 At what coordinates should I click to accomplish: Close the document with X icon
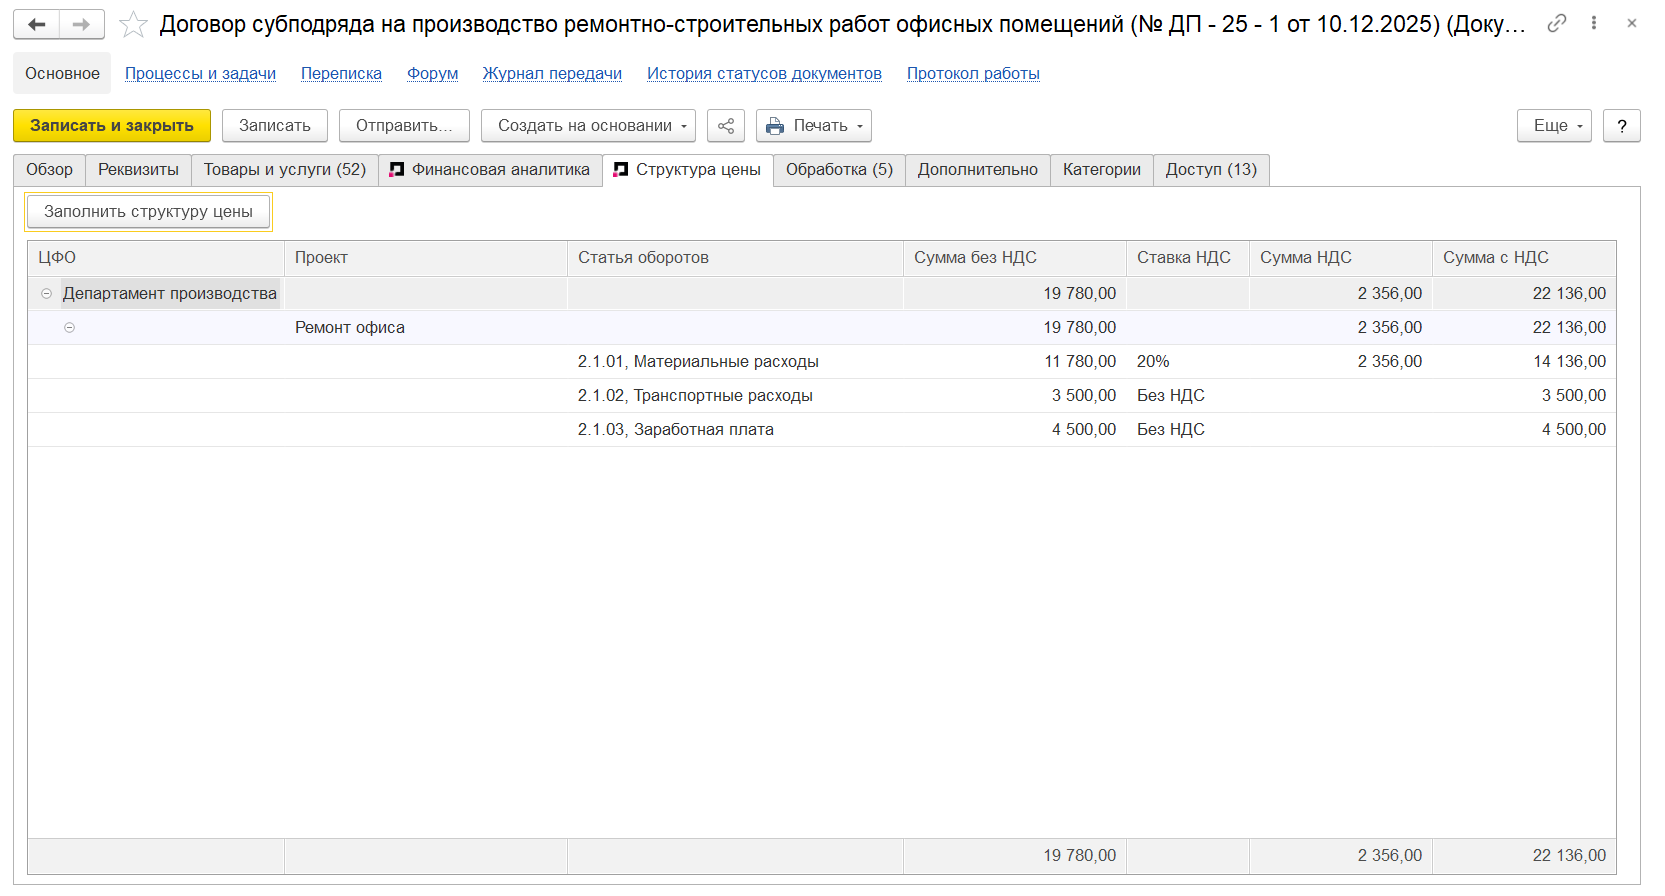click(1632, 23)
